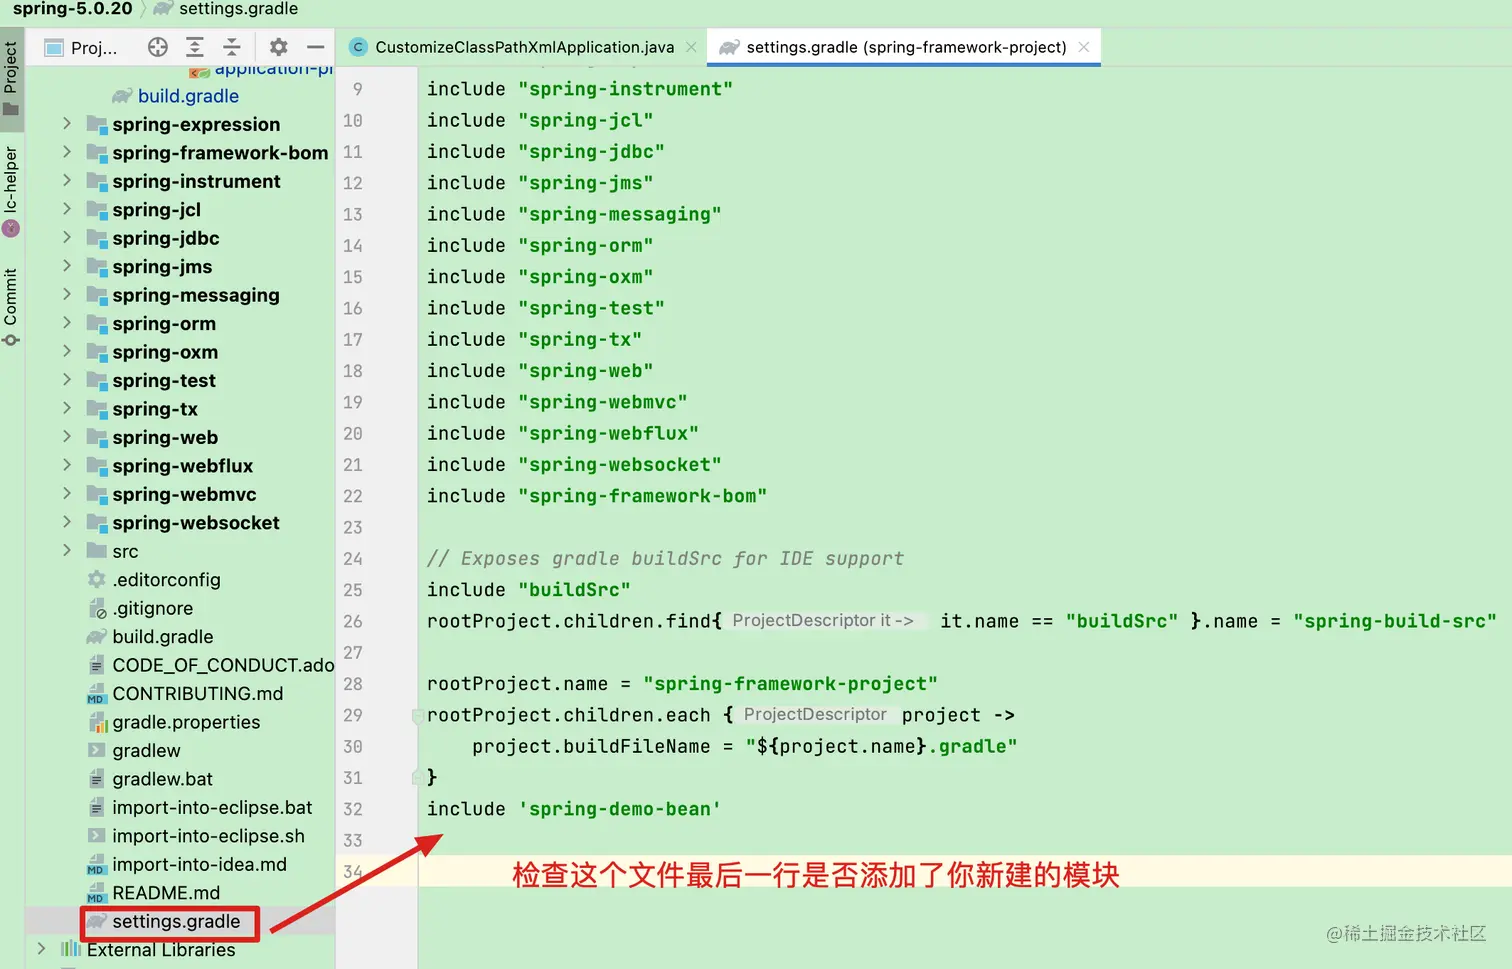Screen dimensions: 1512x969
Task: Select spring-webmvc folder in tree
Action: (x=184, y=494)
